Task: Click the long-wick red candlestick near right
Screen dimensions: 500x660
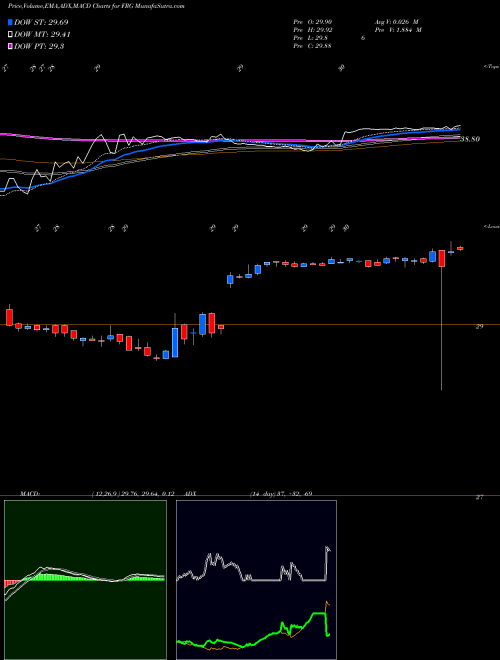Action: (x=441, y=258)
